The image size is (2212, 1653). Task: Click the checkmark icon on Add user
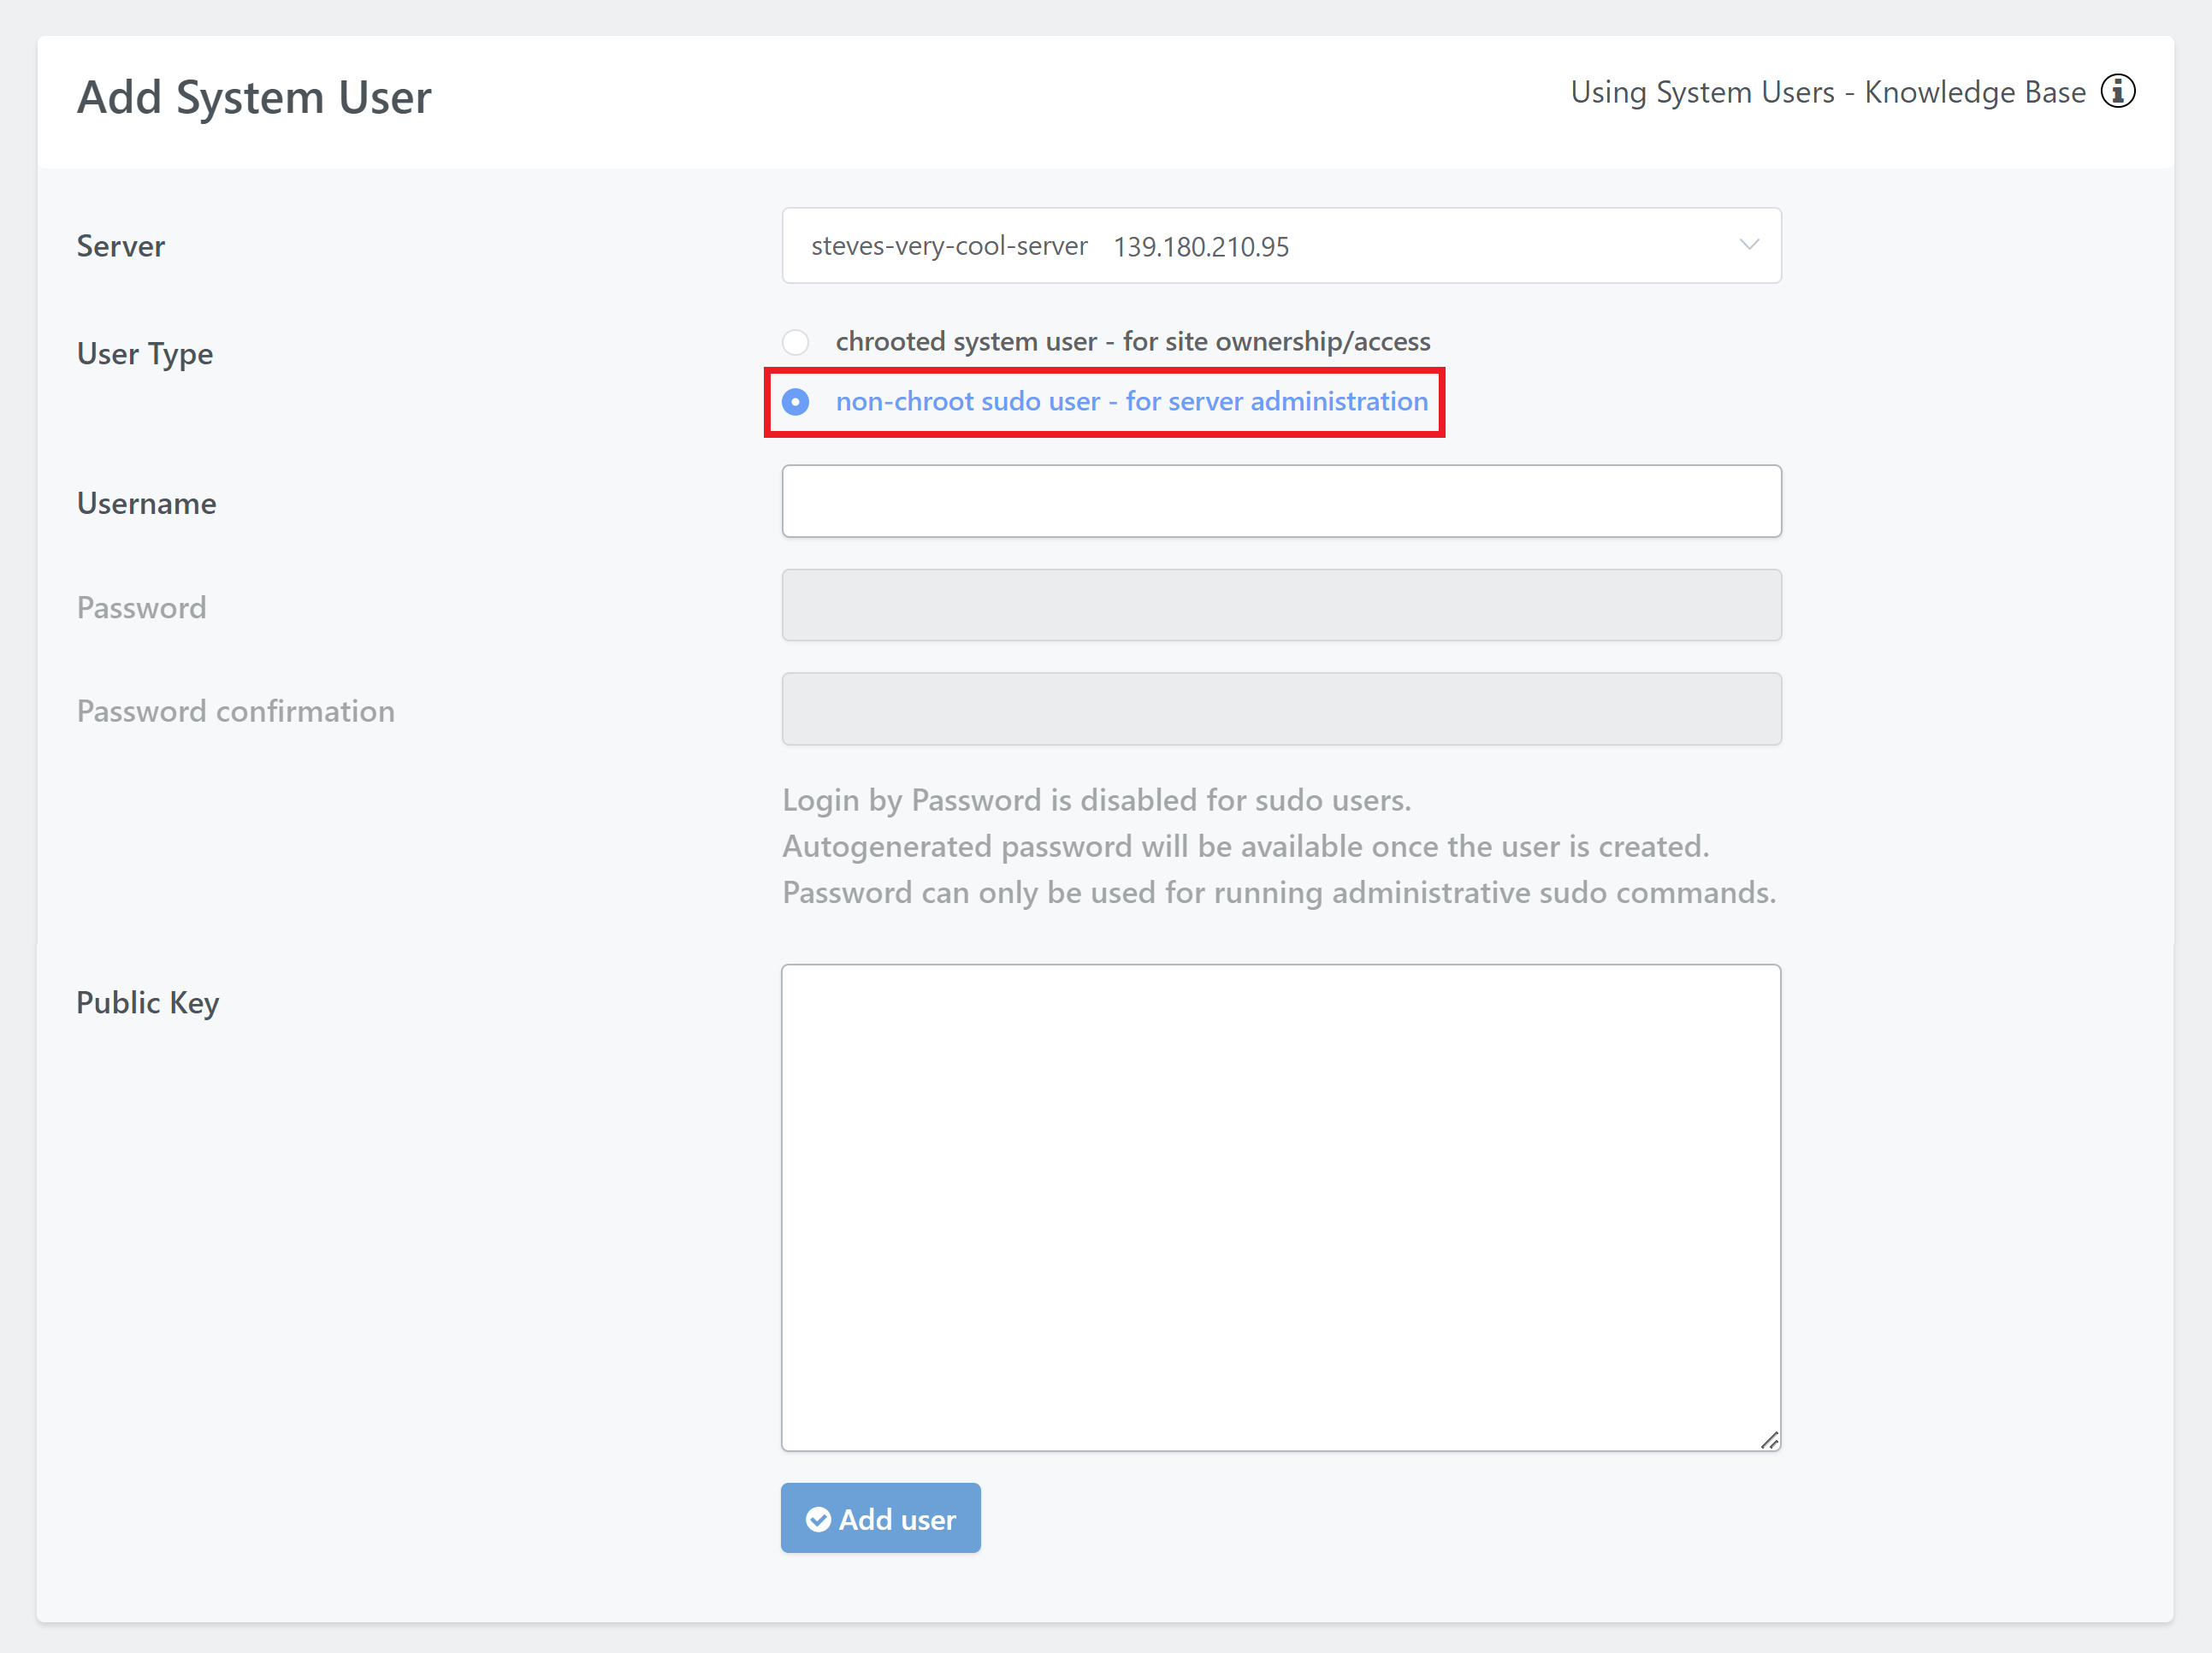(x=818, y=1519)
